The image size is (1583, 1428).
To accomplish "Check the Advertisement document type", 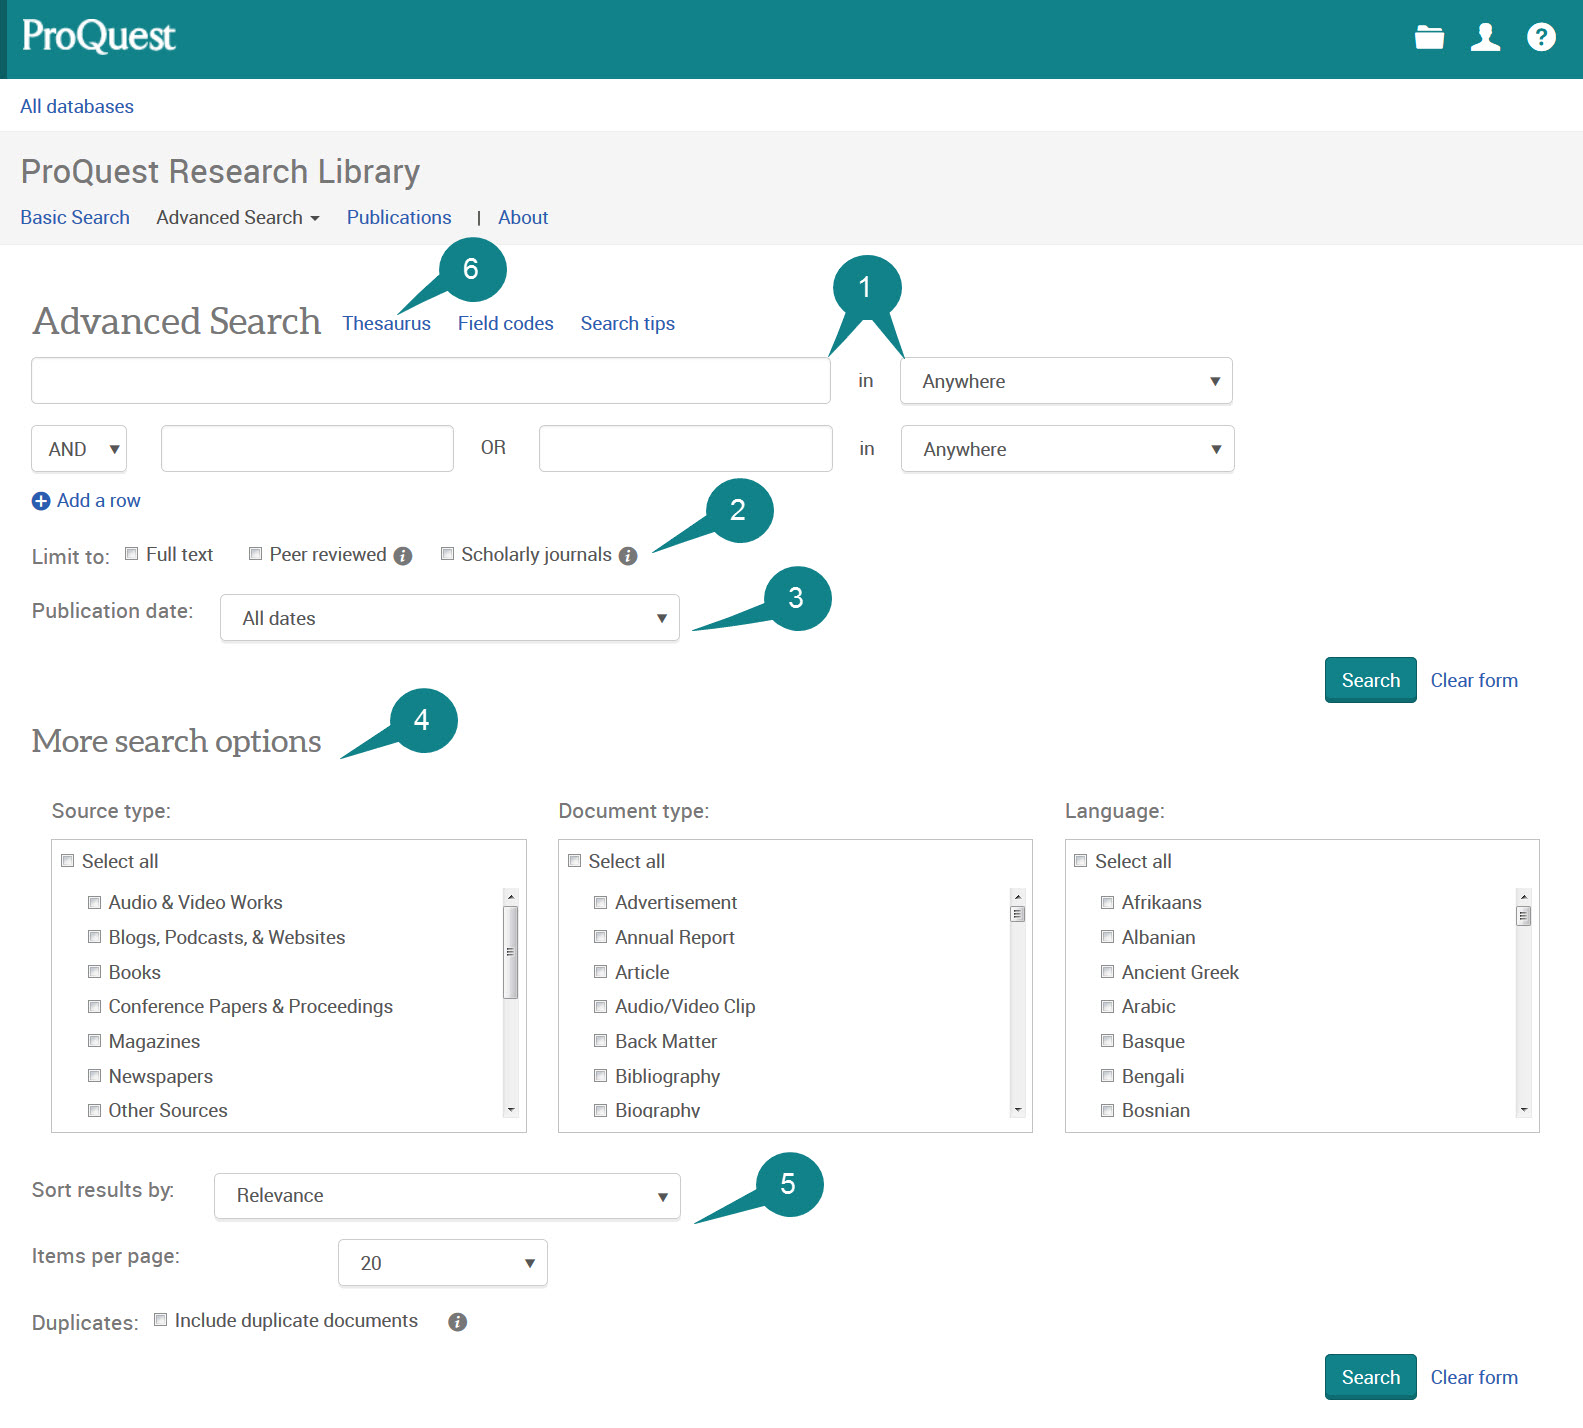I will [x=601, y=902].
